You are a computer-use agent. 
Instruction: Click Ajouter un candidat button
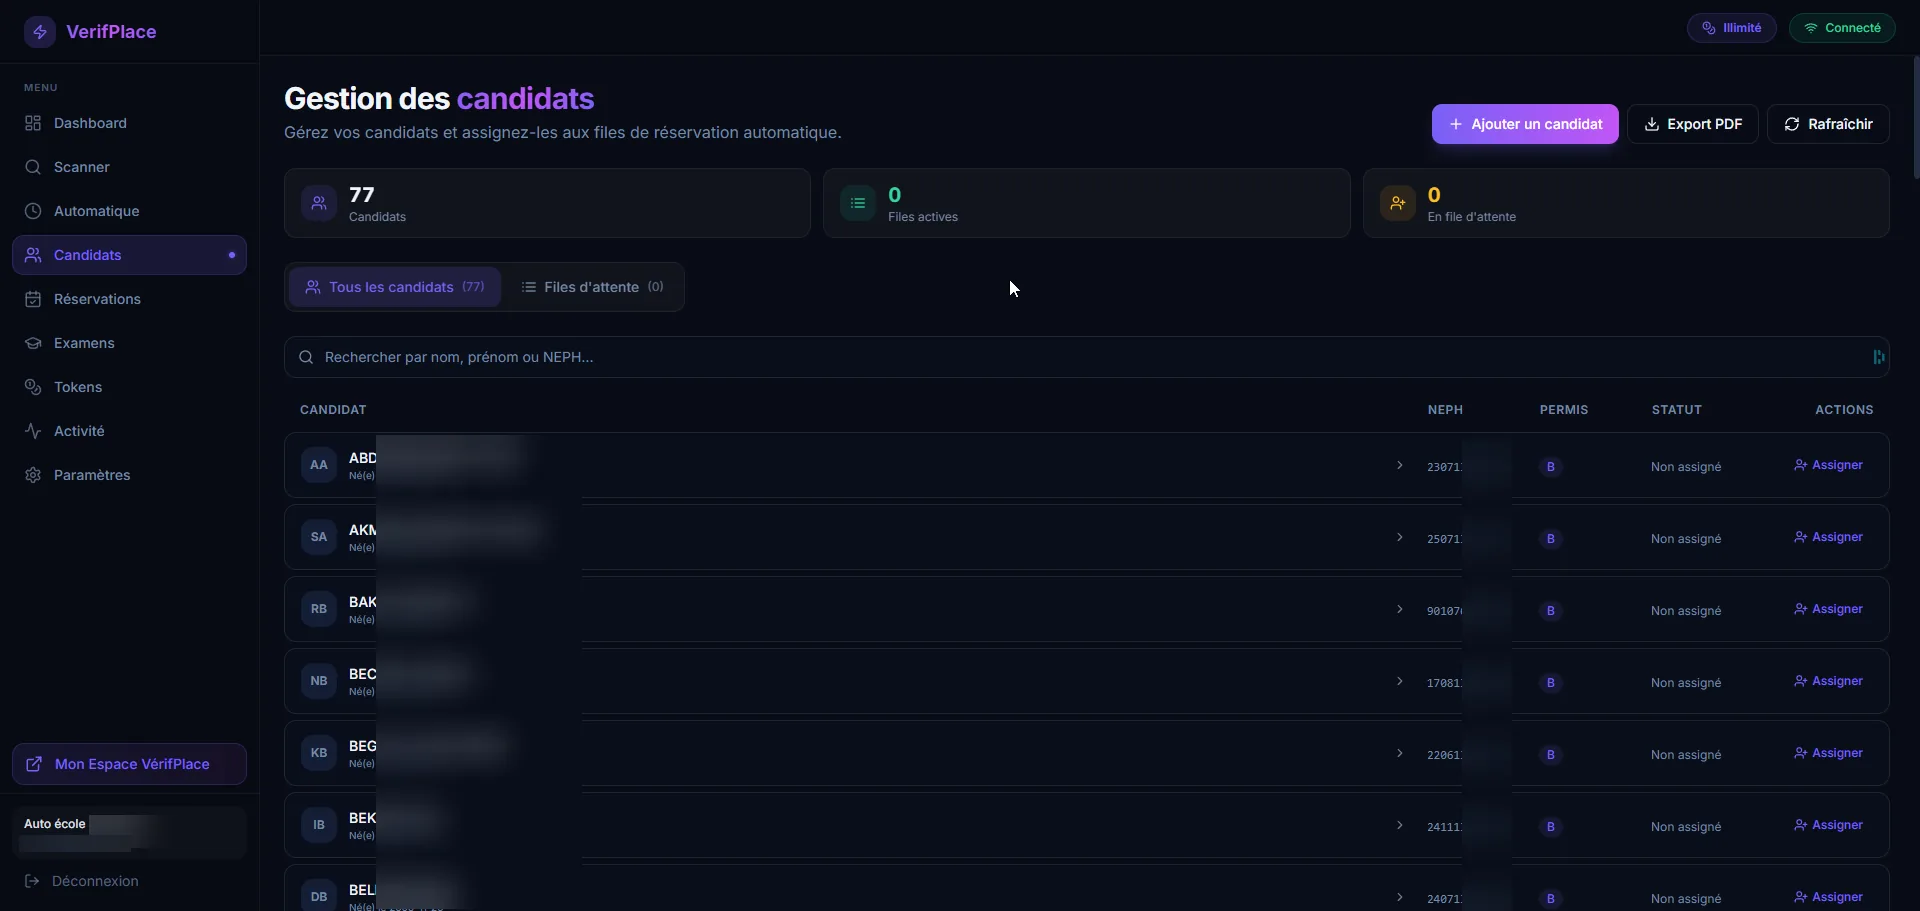pos(1524,124)
